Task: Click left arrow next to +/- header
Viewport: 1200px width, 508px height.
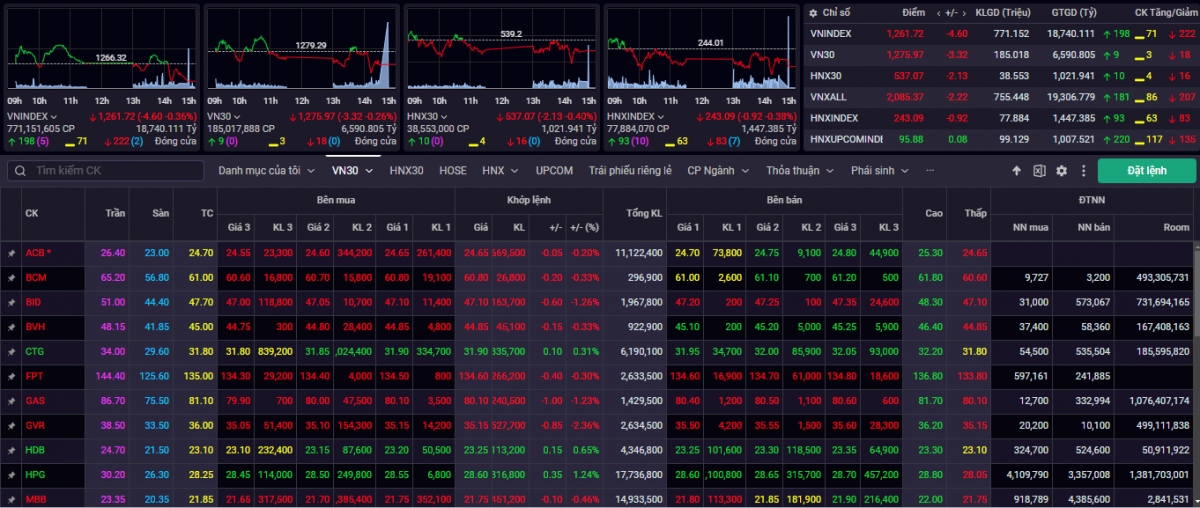Action: pyautogui.click(x=939, y=13)
